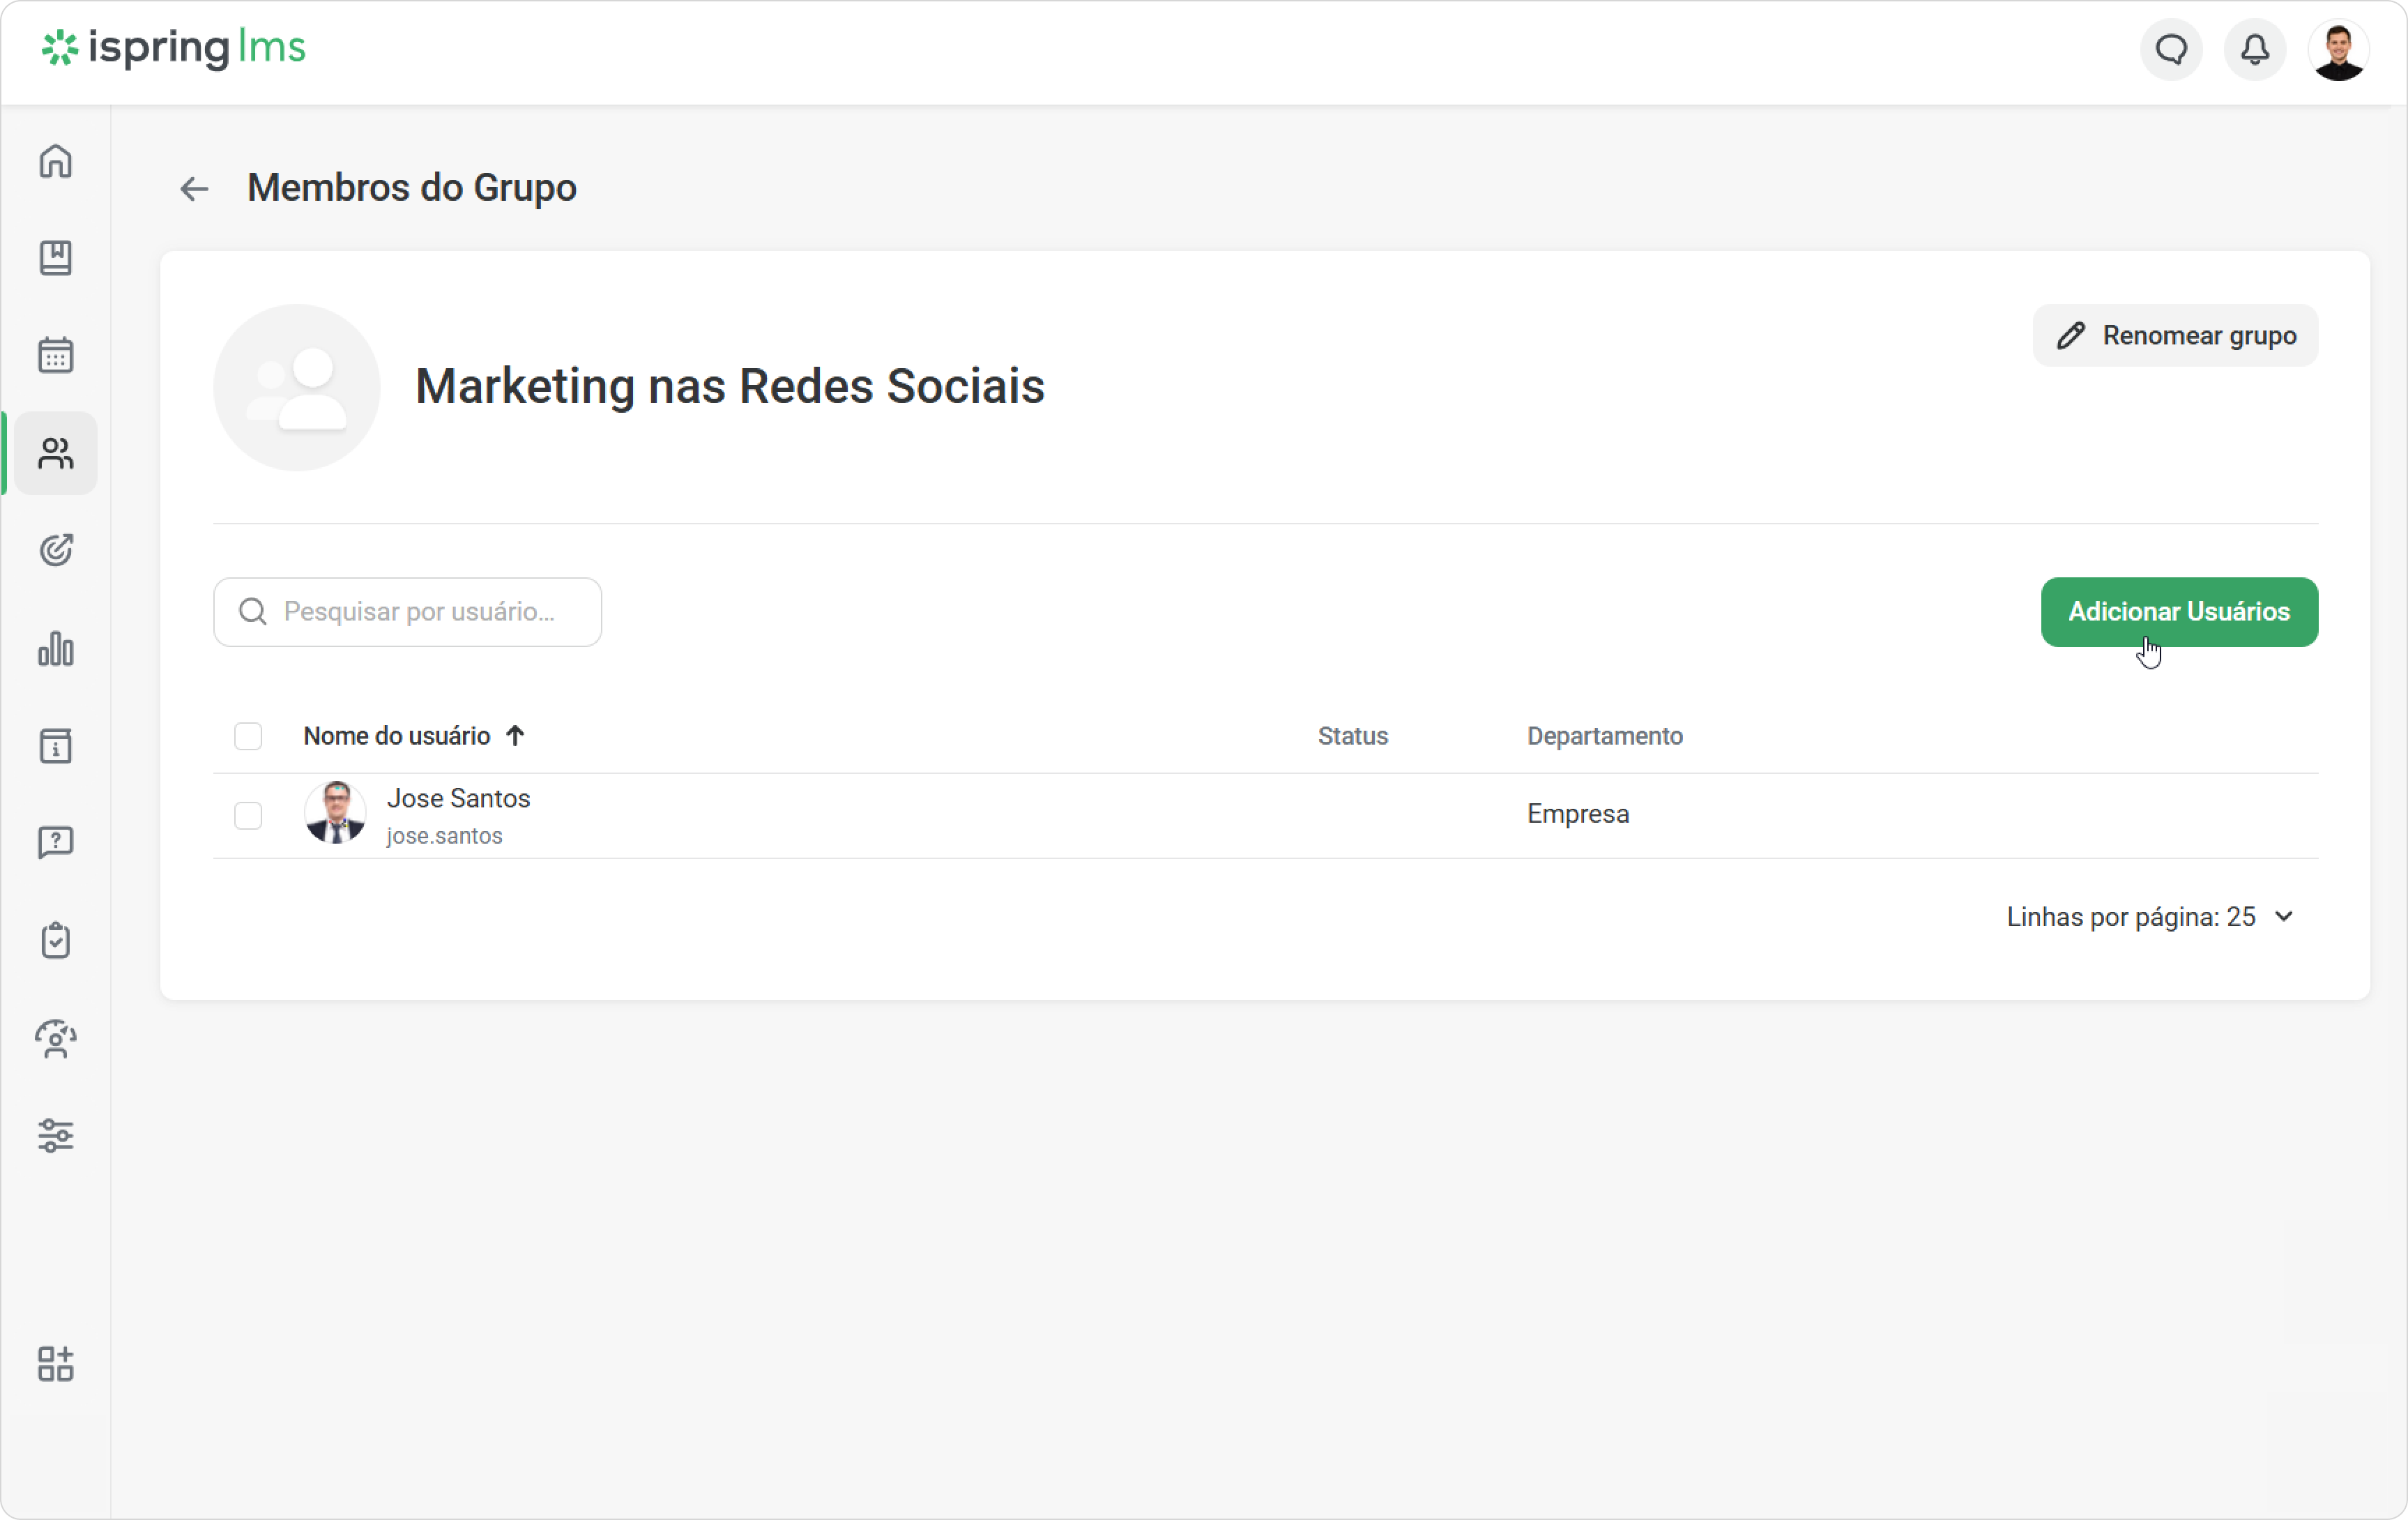2408x1520 pixels.
Task: Open the Home icon in sidebar
Action: [x=56, y=161]
